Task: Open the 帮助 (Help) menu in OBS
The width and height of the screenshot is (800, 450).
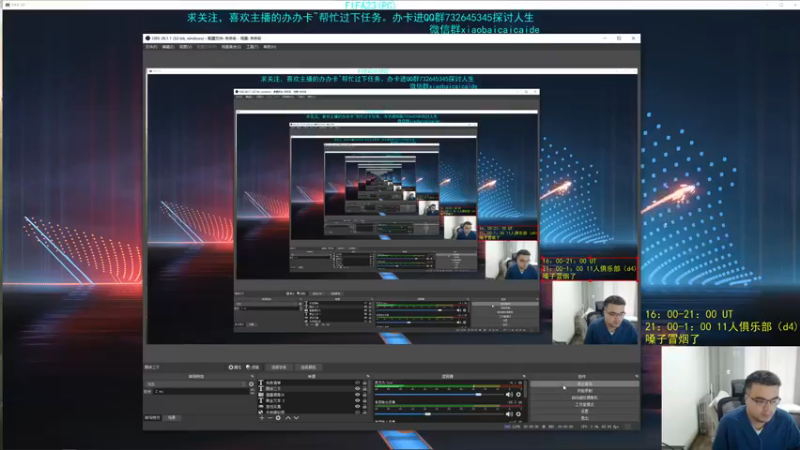Action: click(269, 47)
